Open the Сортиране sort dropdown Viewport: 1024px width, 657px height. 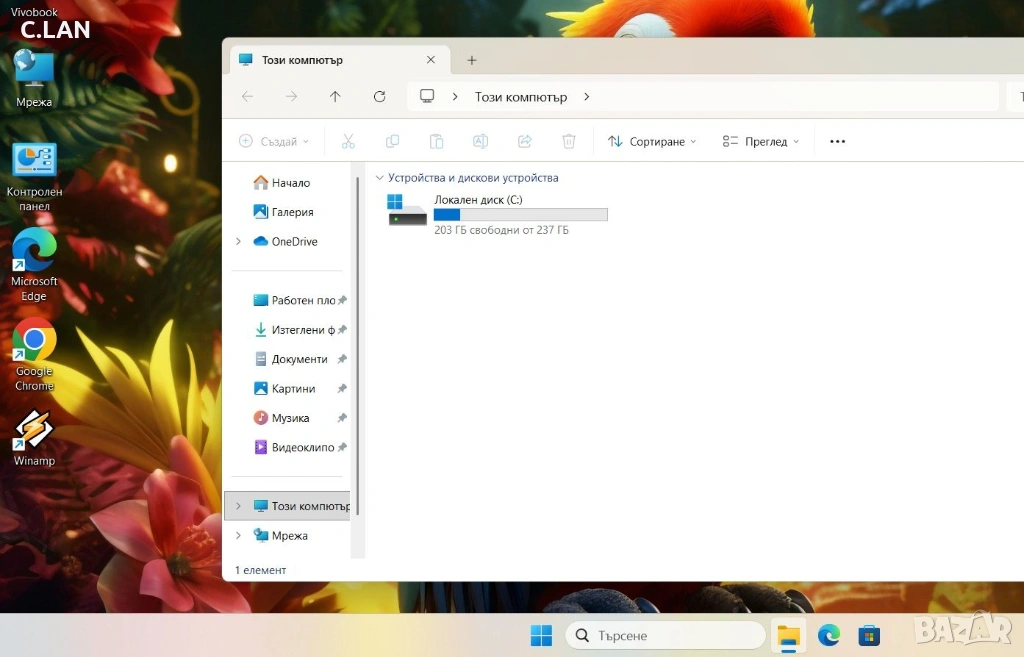652,142
